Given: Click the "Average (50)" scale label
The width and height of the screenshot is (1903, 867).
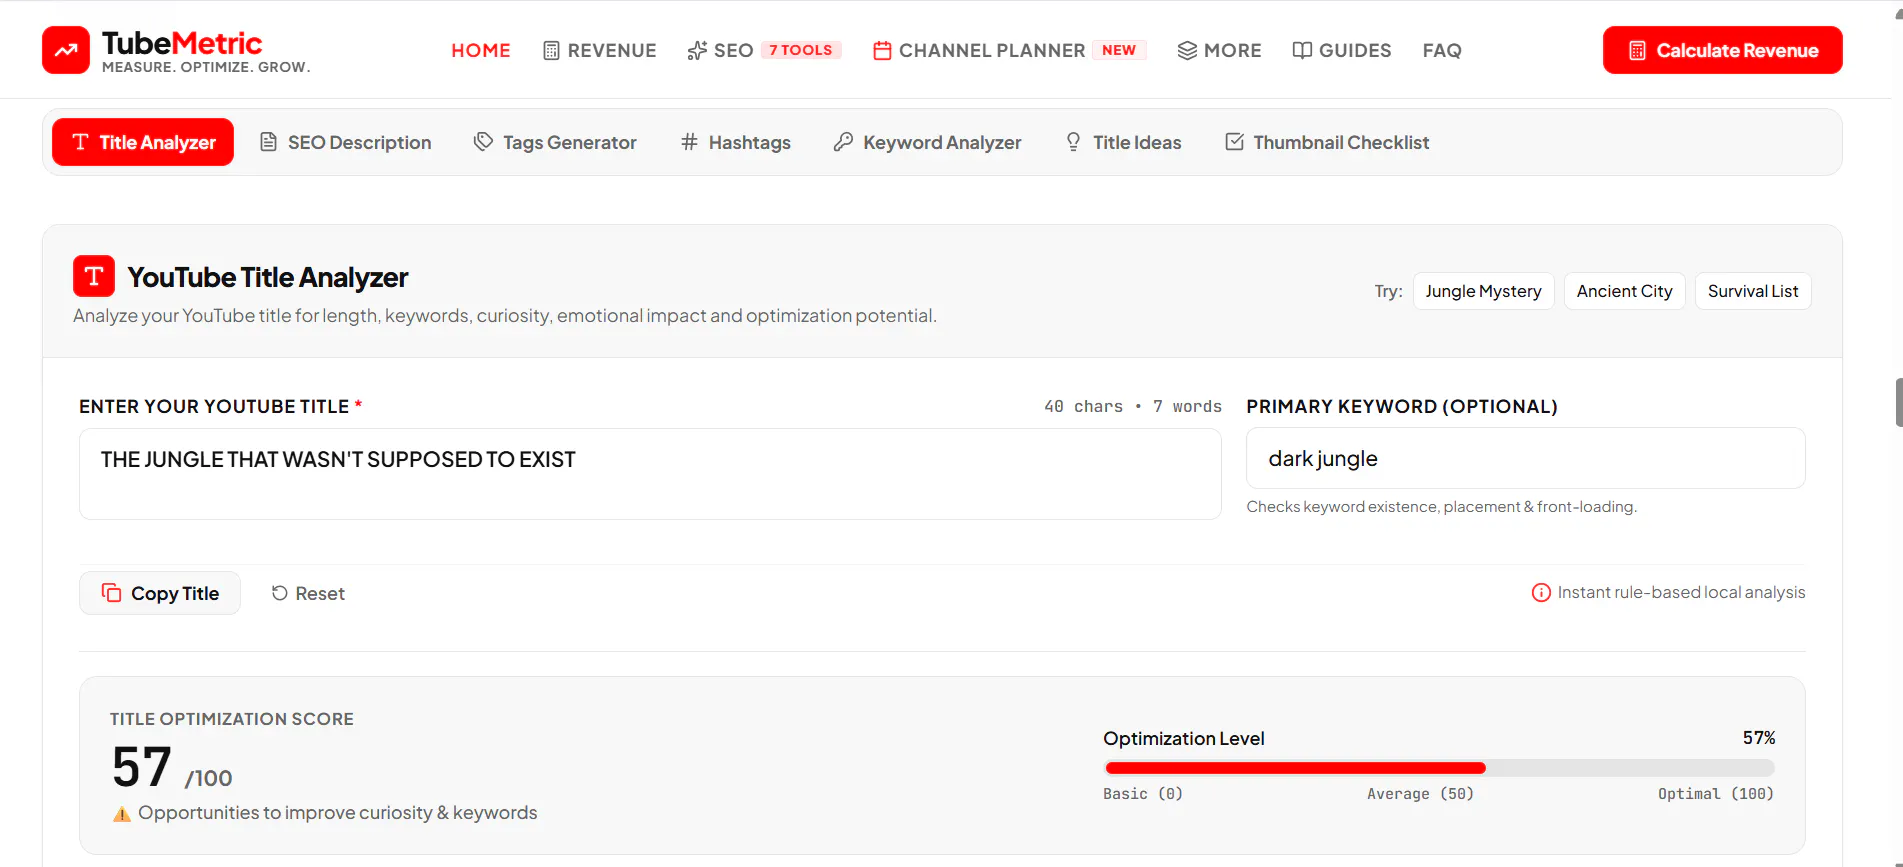Looking at the screenshot, I should [1420, 794].
